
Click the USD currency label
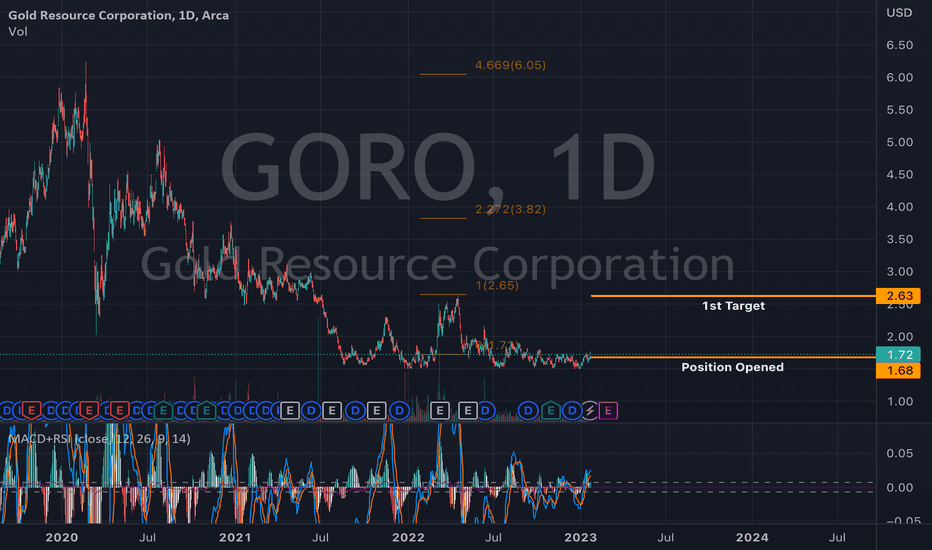click(899, 12)
